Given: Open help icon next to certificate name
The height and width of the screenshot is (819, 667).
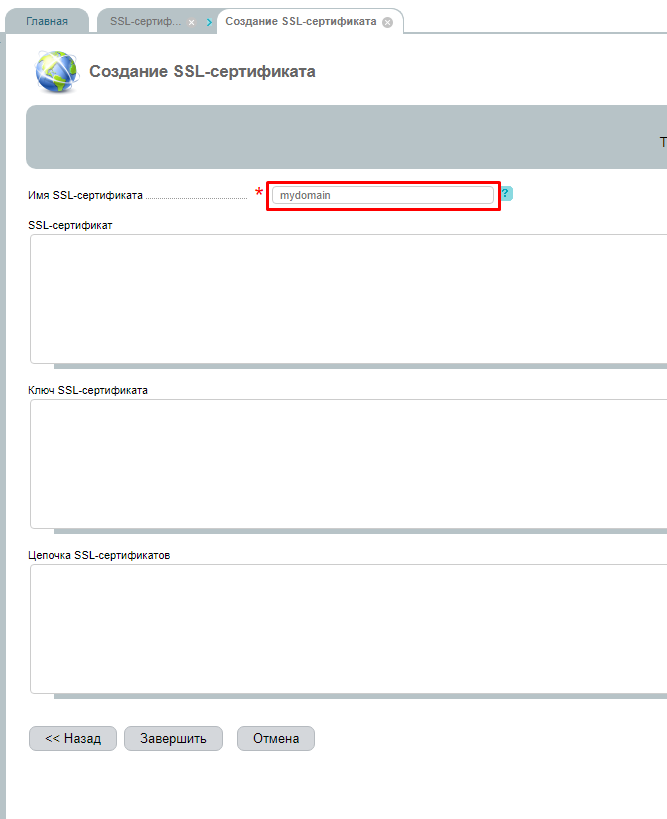Looking at the screenshot, I should point(506,194).
